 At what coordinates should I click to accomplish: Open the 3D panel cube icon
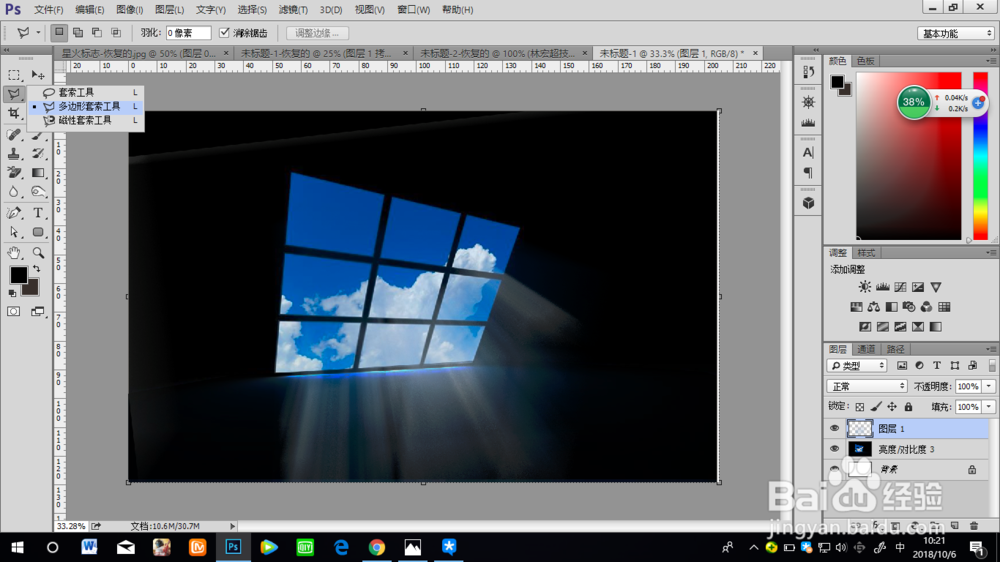[808, 203]
